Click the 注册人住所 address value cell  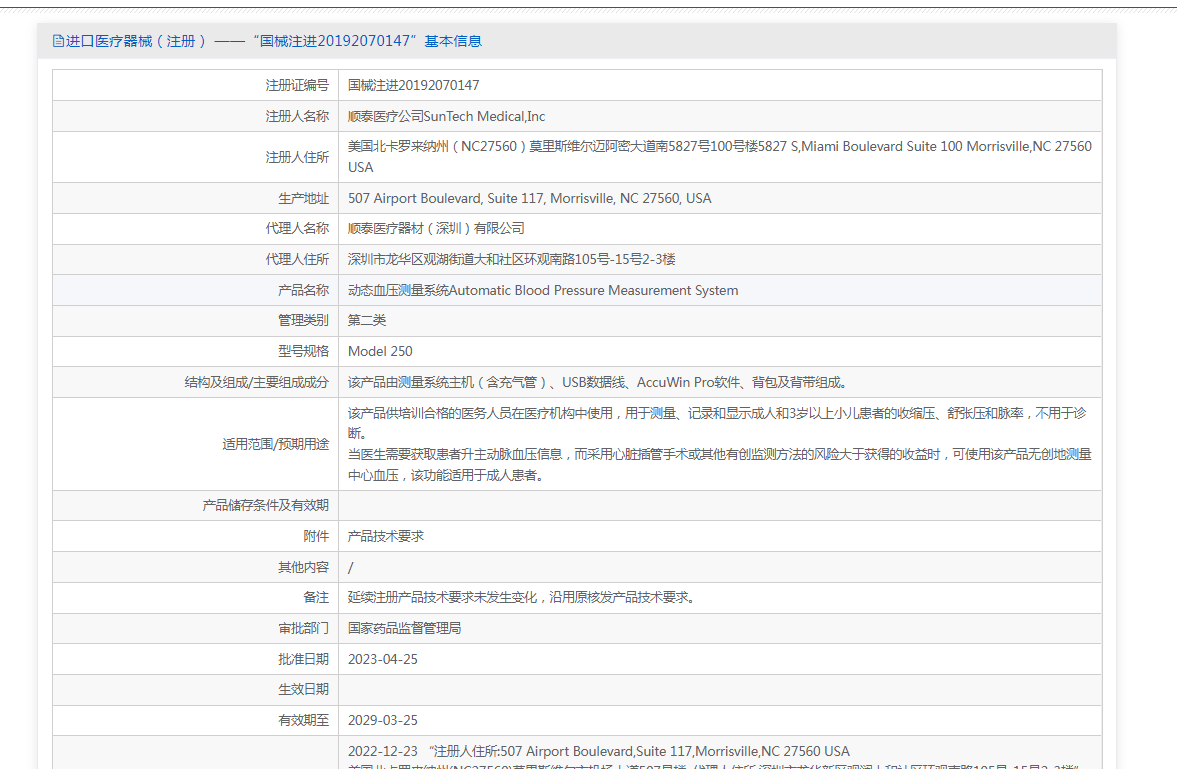point(719,157)
